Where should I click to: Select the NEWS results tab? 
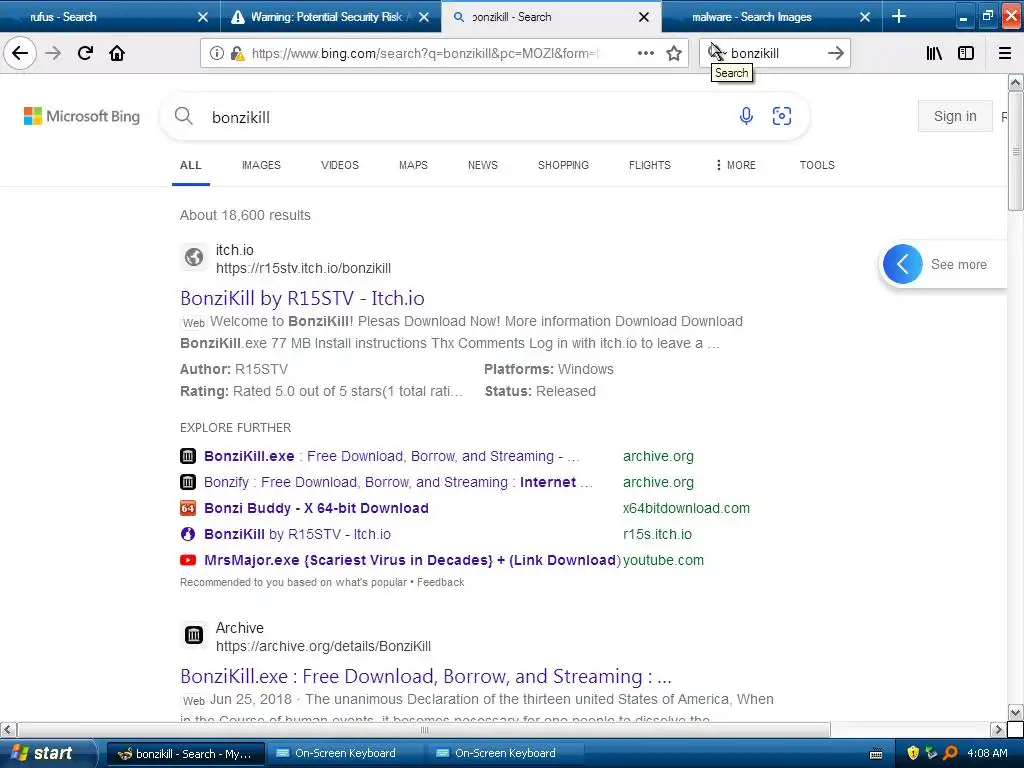pyautogui.click(x=483, y=165)
